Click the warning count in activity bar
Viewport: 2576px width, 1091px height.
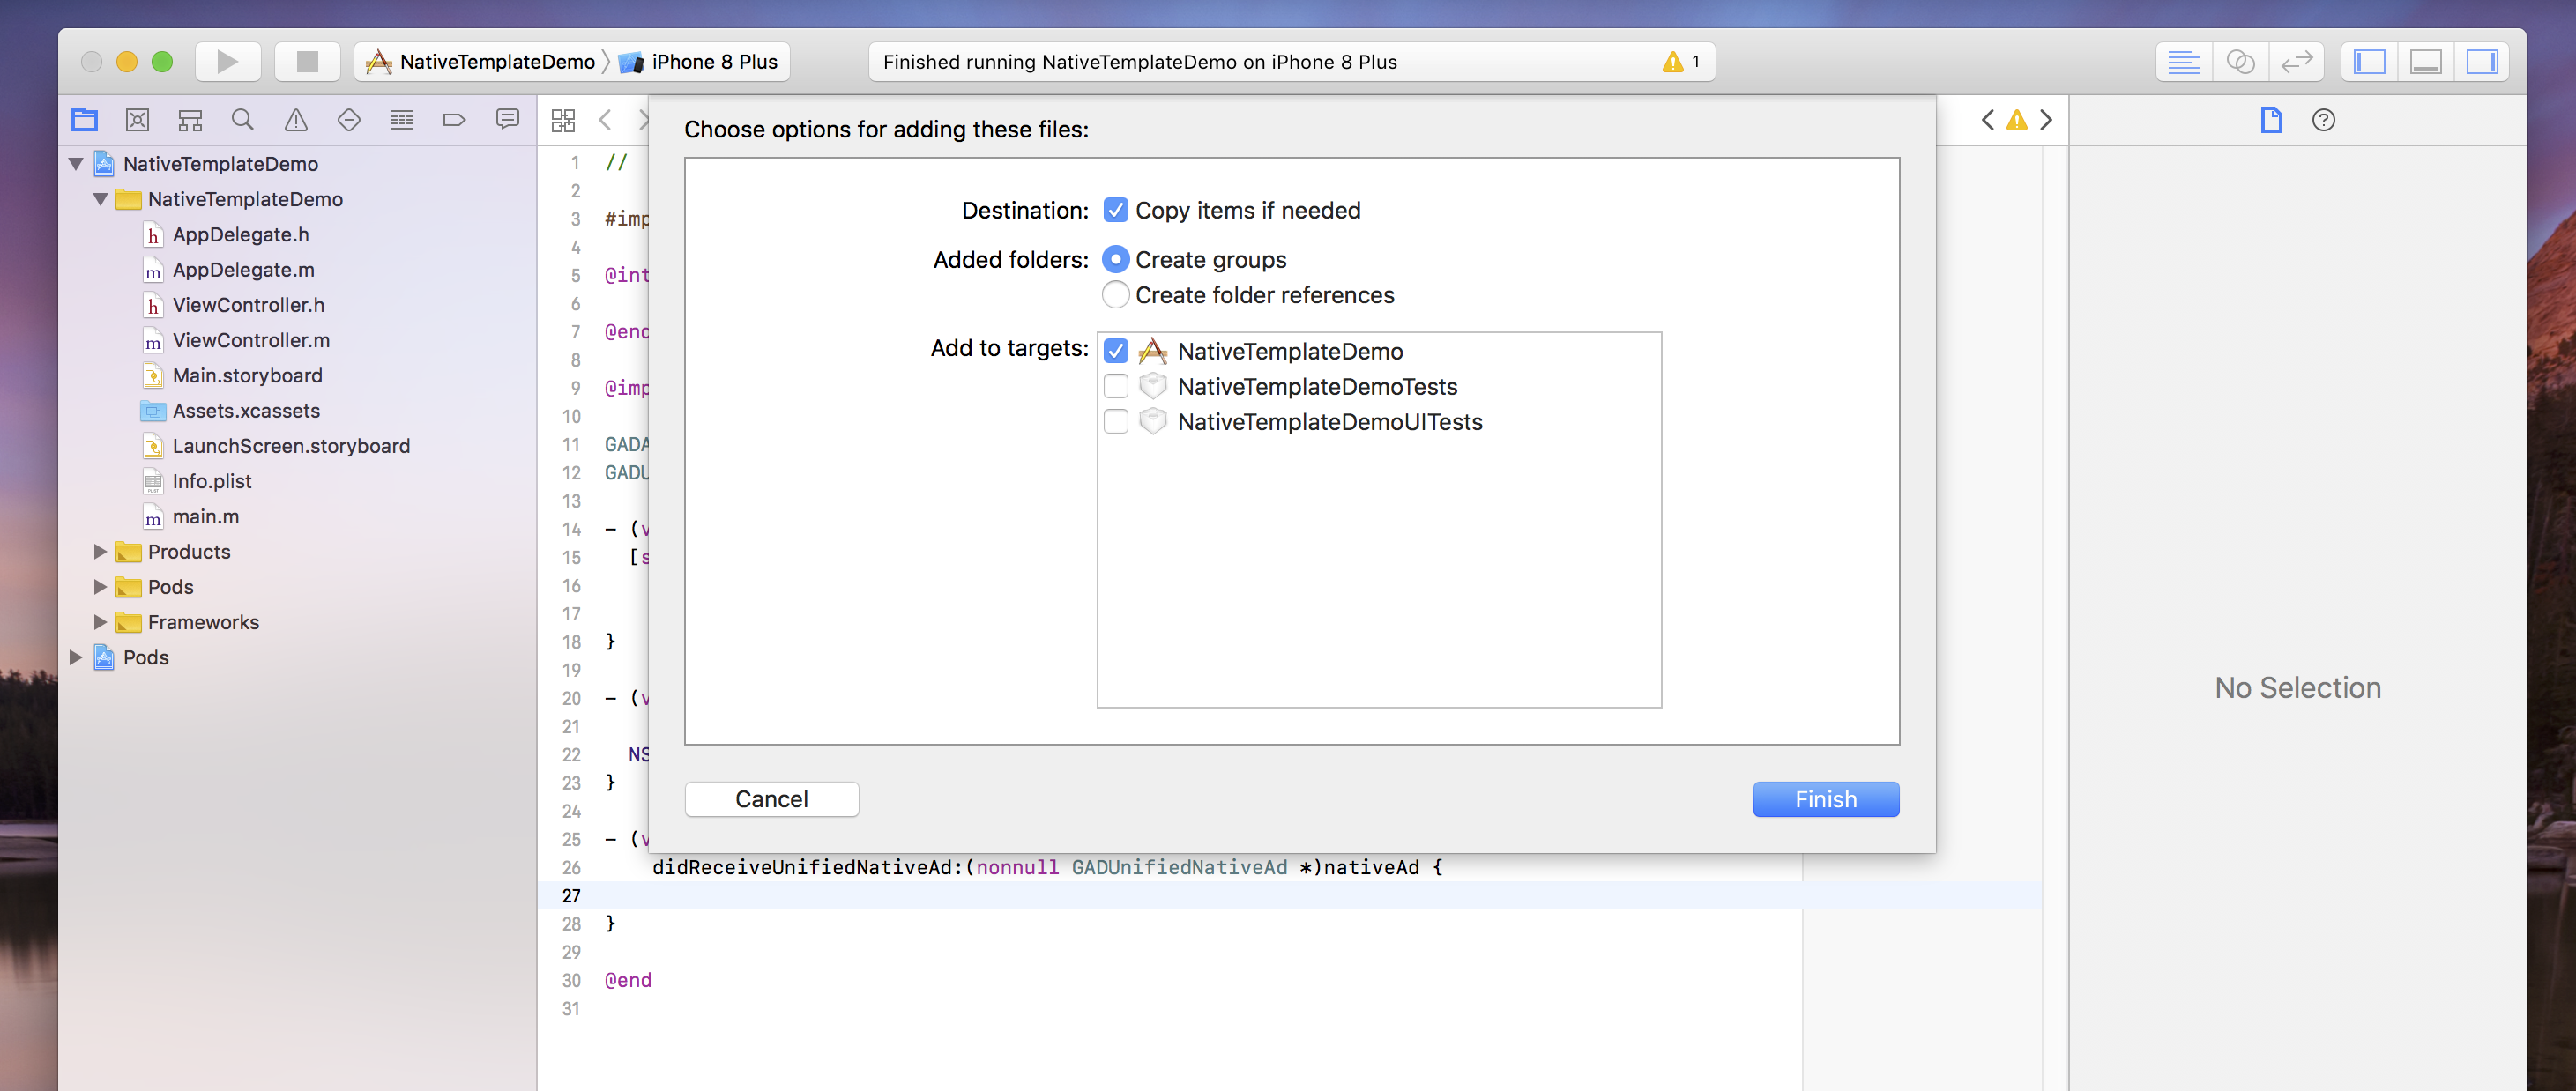tap(1682, 62)
